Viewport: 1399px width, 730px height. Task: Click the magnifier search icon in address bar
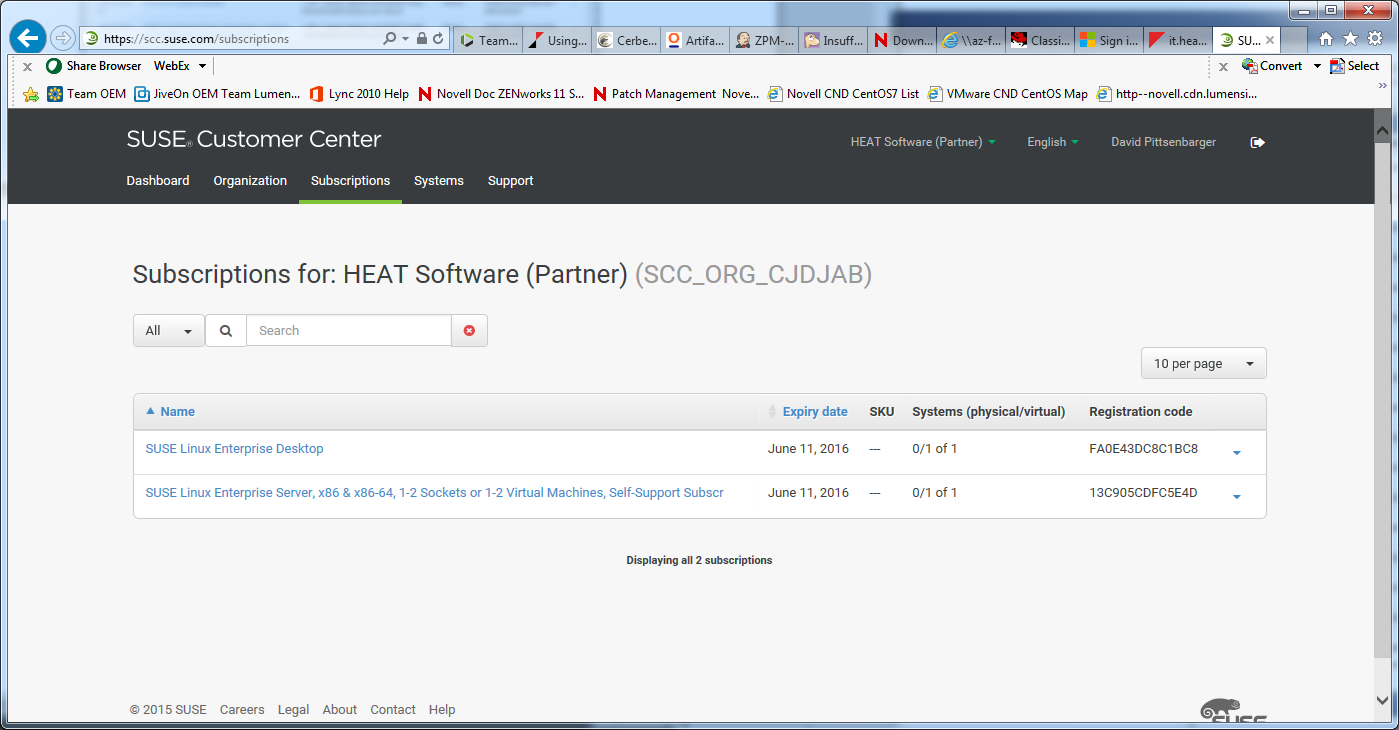pos(389,39)
